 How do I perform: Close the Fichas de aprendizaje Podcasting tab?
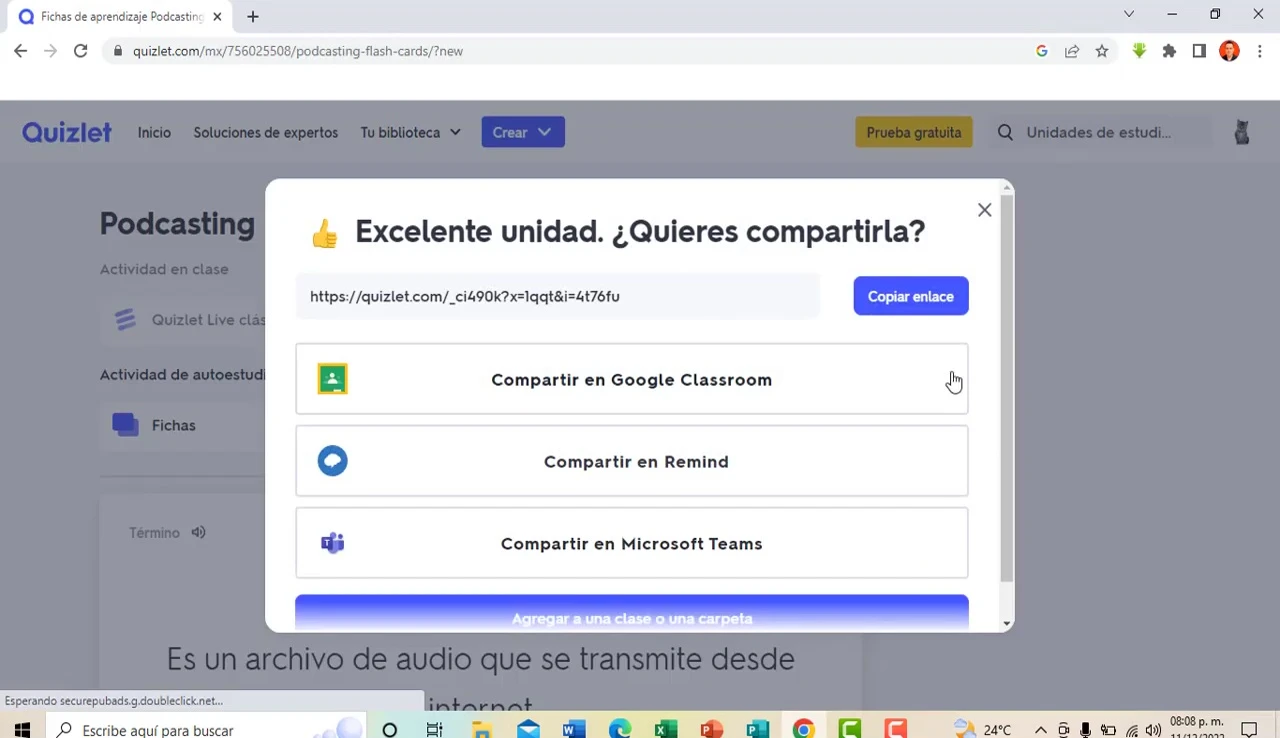(217, 17)
